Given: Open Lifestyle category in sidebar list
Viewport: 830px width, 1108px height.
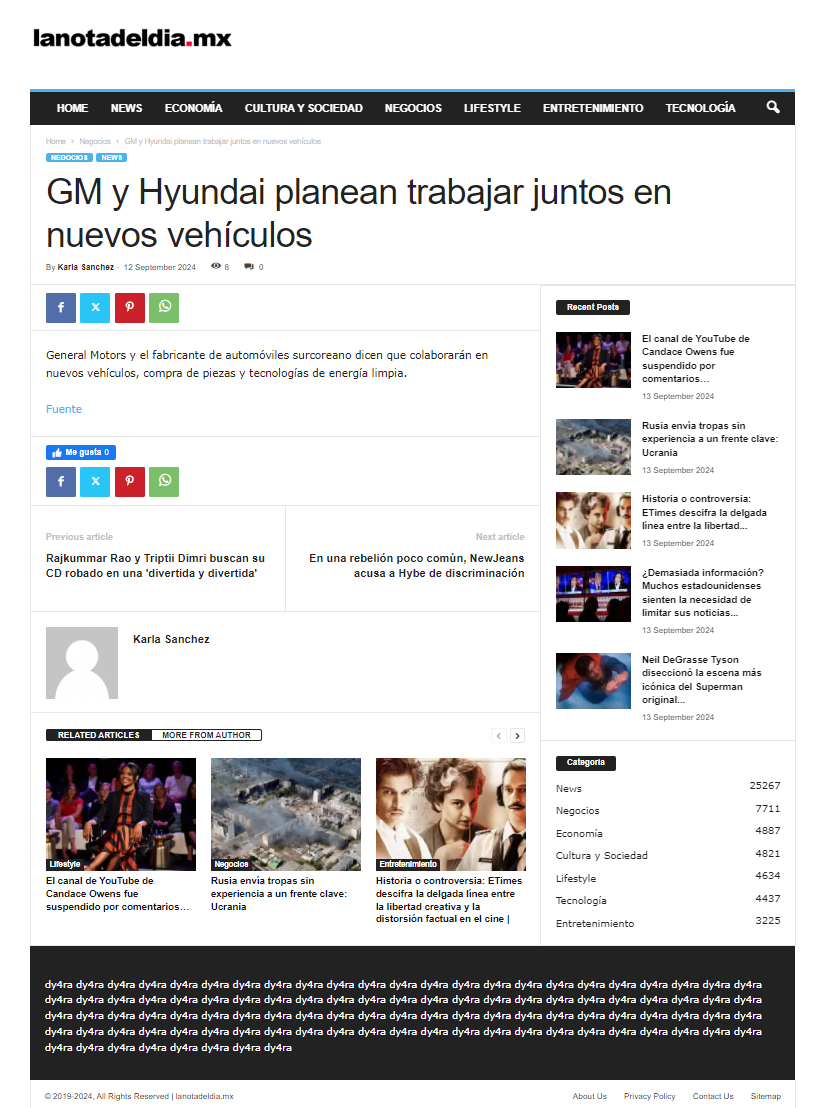Looking at the screenshot, I should 668,878.
